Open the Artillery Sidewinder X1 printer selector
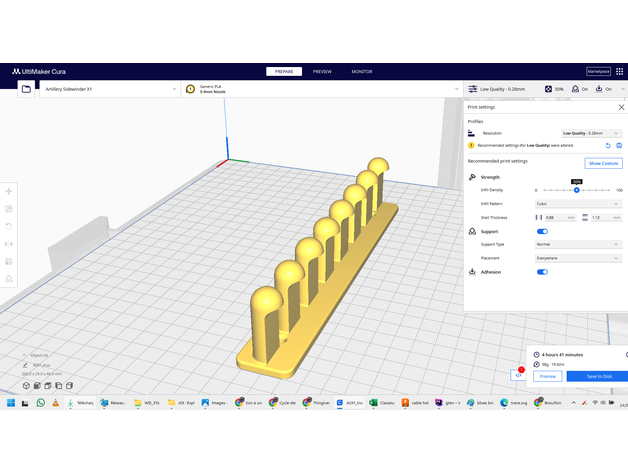Viewport: 628px width, 472px height. 107,89
